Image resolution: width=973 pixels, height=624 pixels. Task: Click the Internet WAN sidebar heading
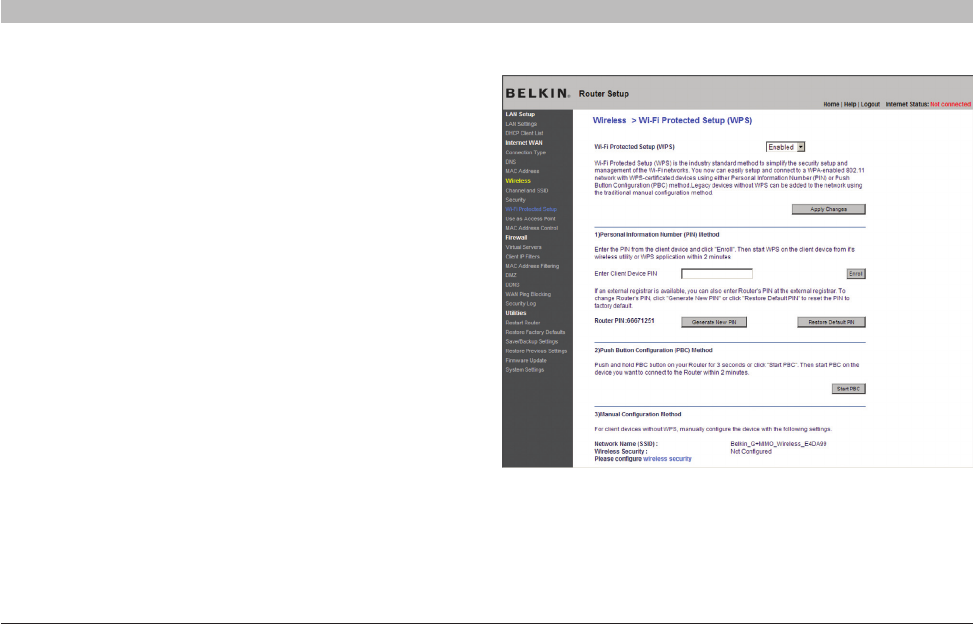[x=524, y=143]
